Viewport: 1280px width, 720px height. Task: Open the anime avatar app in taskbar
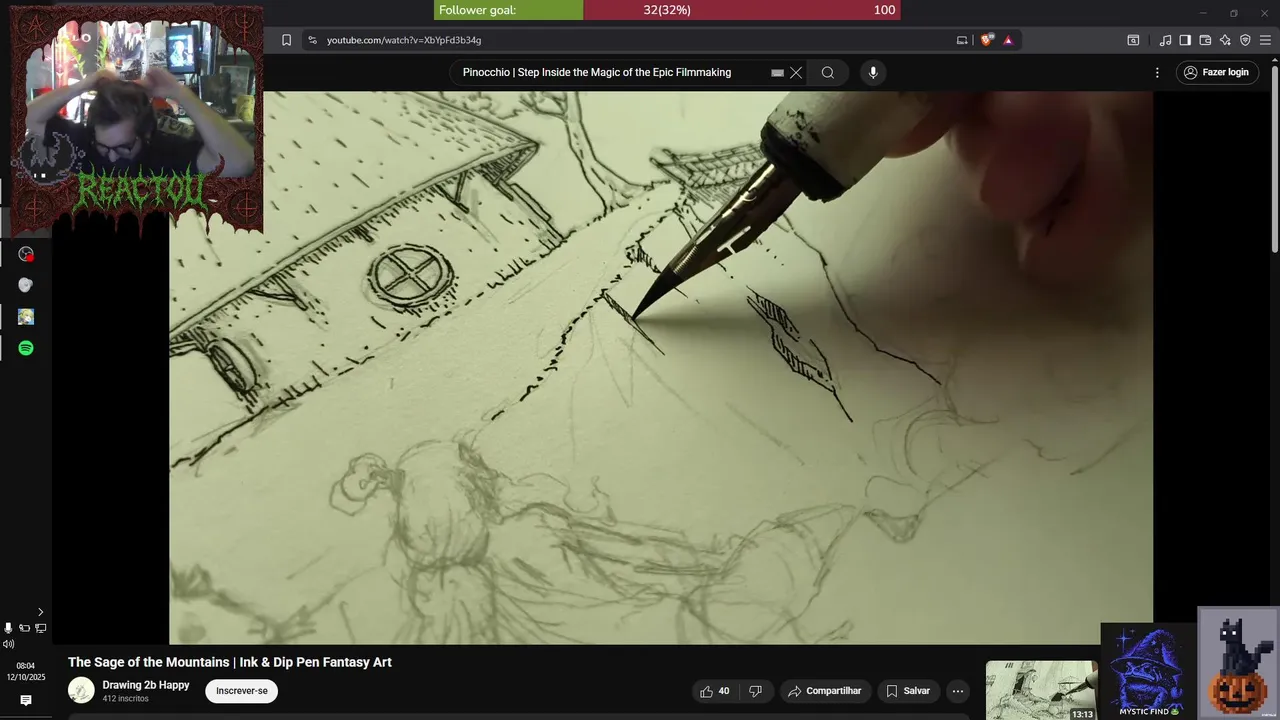click(26, 317)
